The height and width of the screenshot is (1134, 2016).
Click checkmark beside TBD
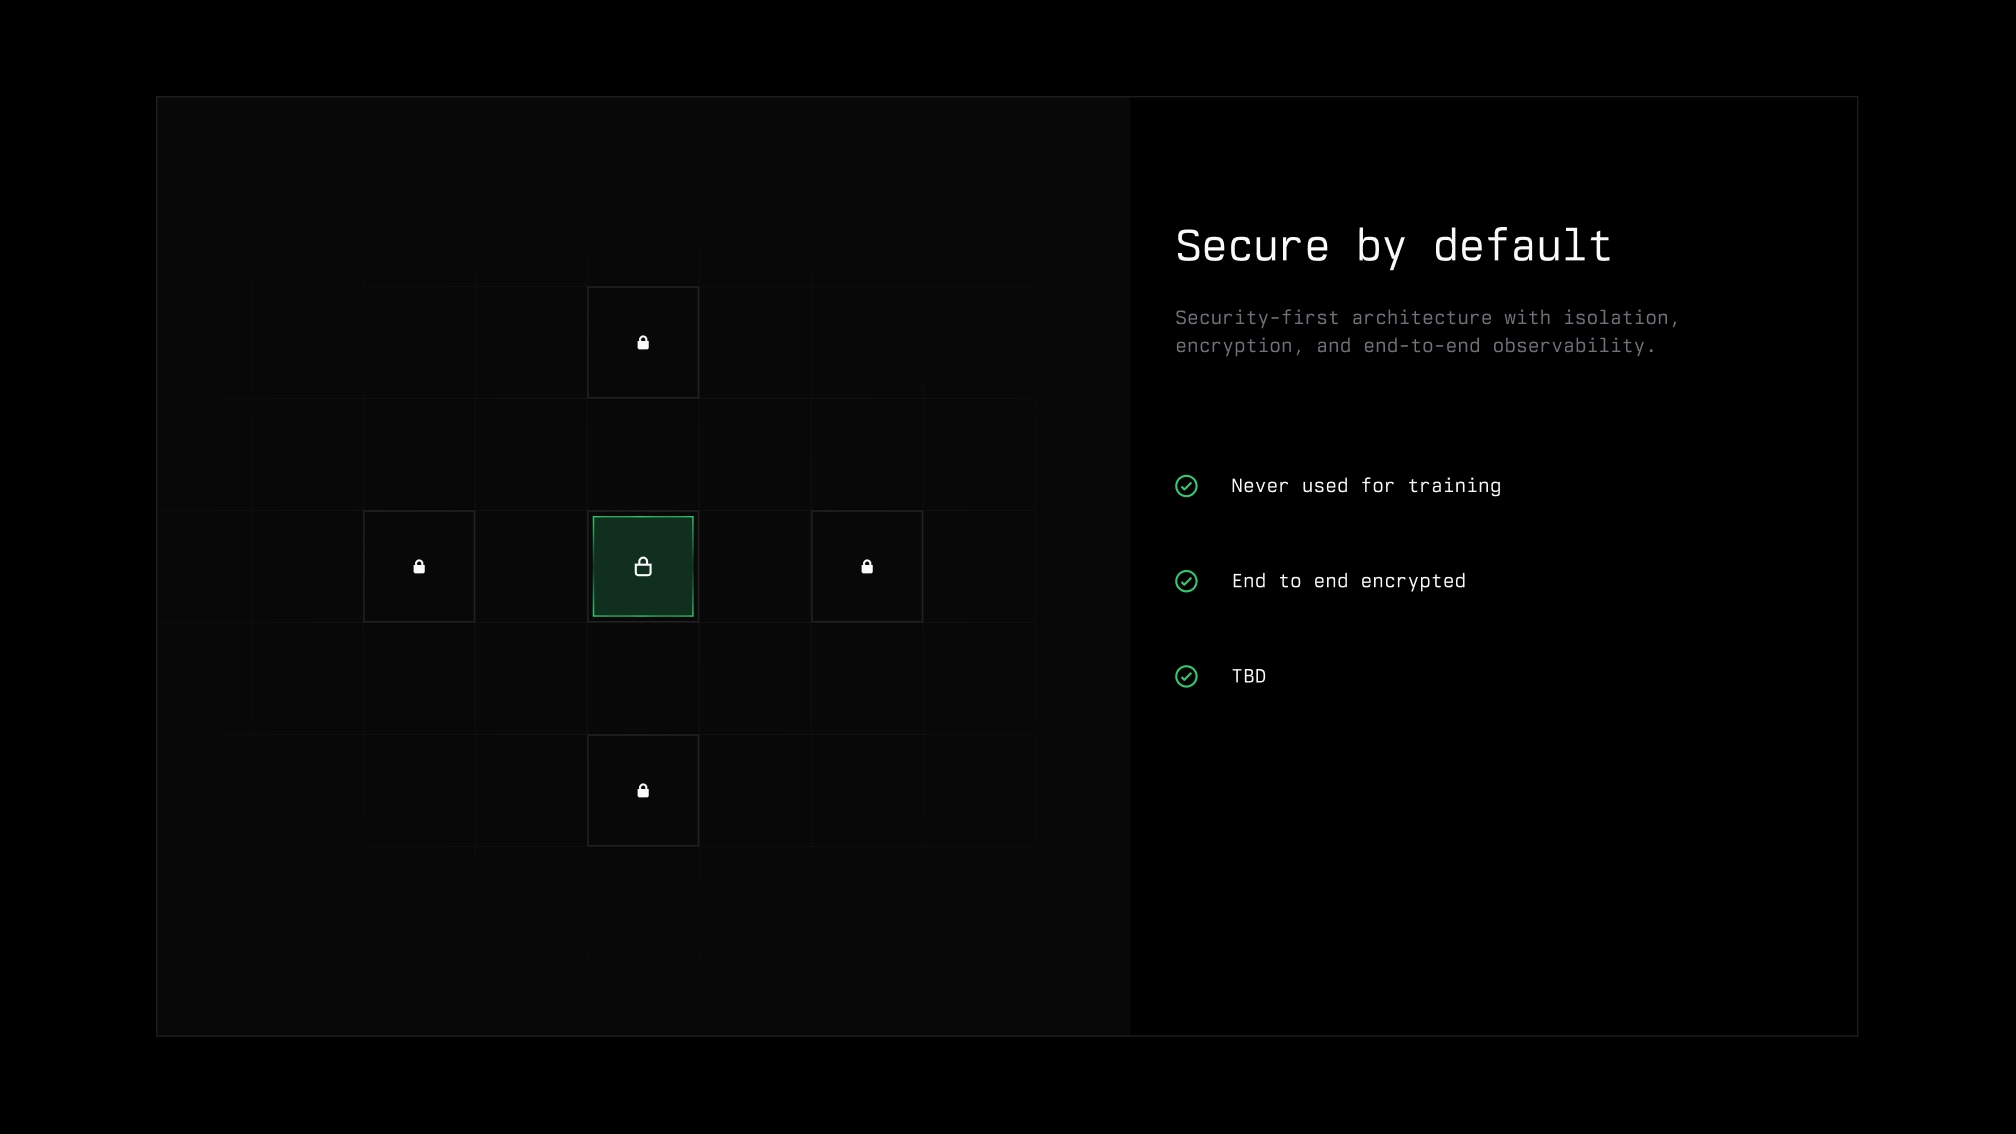(x=1186, y=676)
